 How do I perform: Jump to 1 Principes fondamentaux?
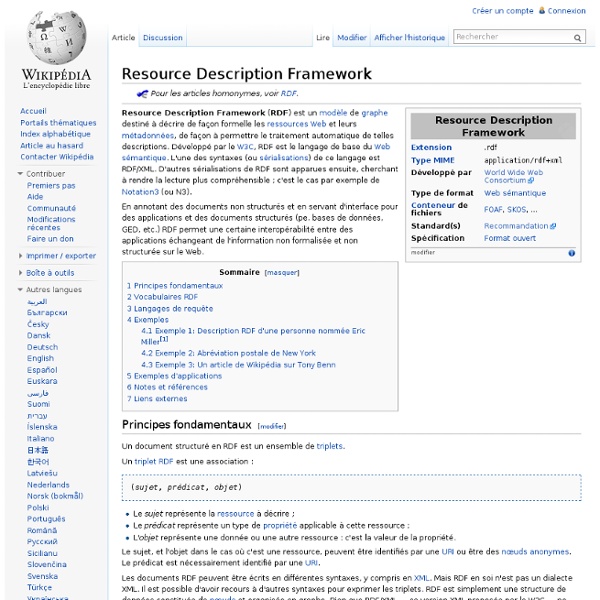point(175,285)
